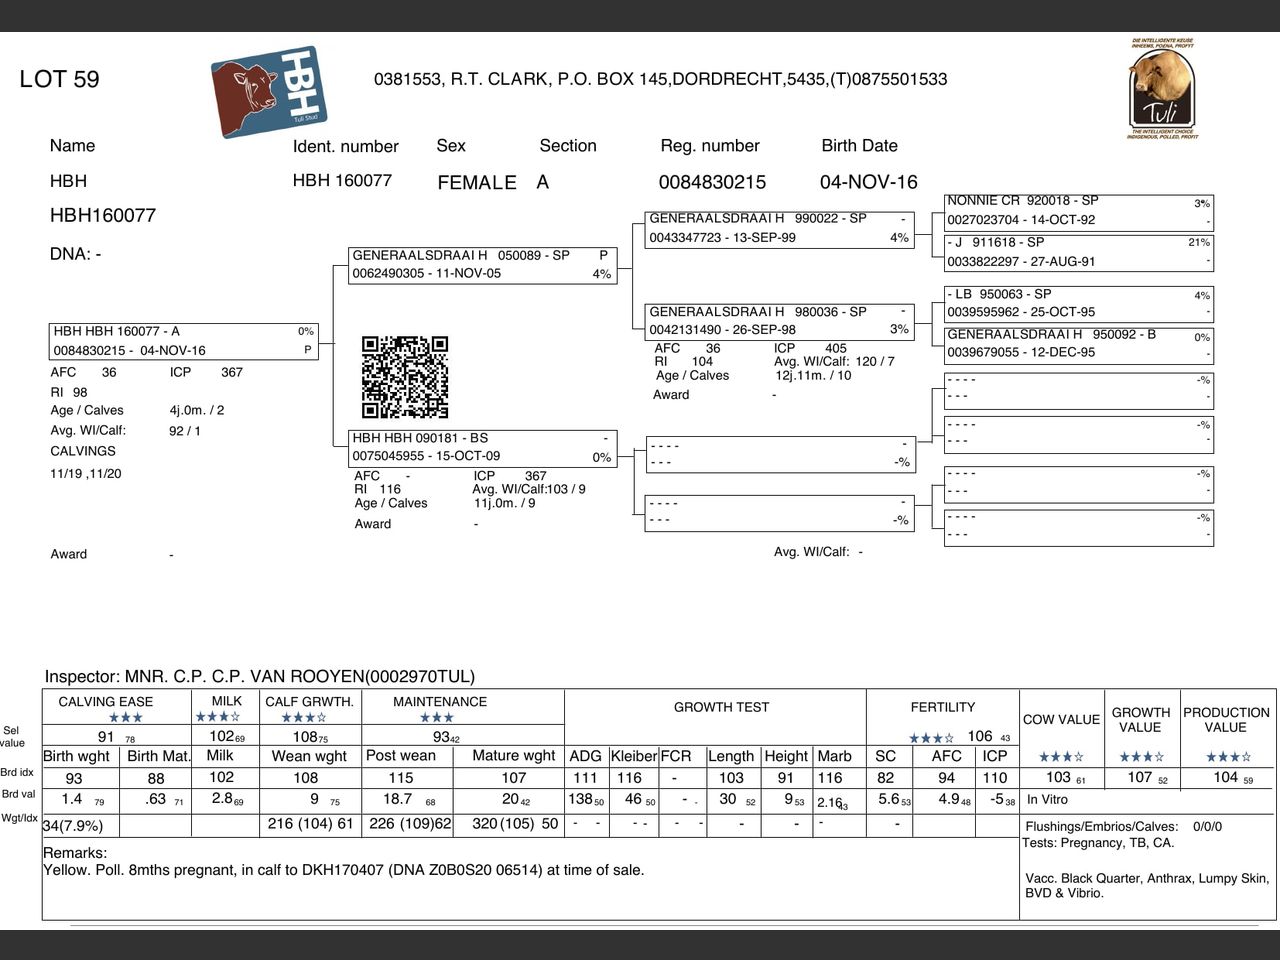The height and width of the screenshot is (960, 1280).
Task: Click the Maintenance star rating
Action: [437, 717]
